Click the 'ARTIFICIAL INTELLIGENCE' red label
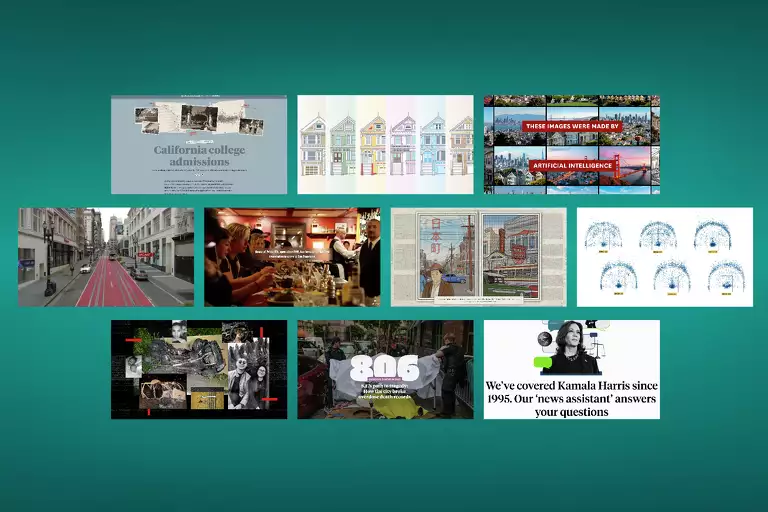768x512 pixels. pos(571,162)
